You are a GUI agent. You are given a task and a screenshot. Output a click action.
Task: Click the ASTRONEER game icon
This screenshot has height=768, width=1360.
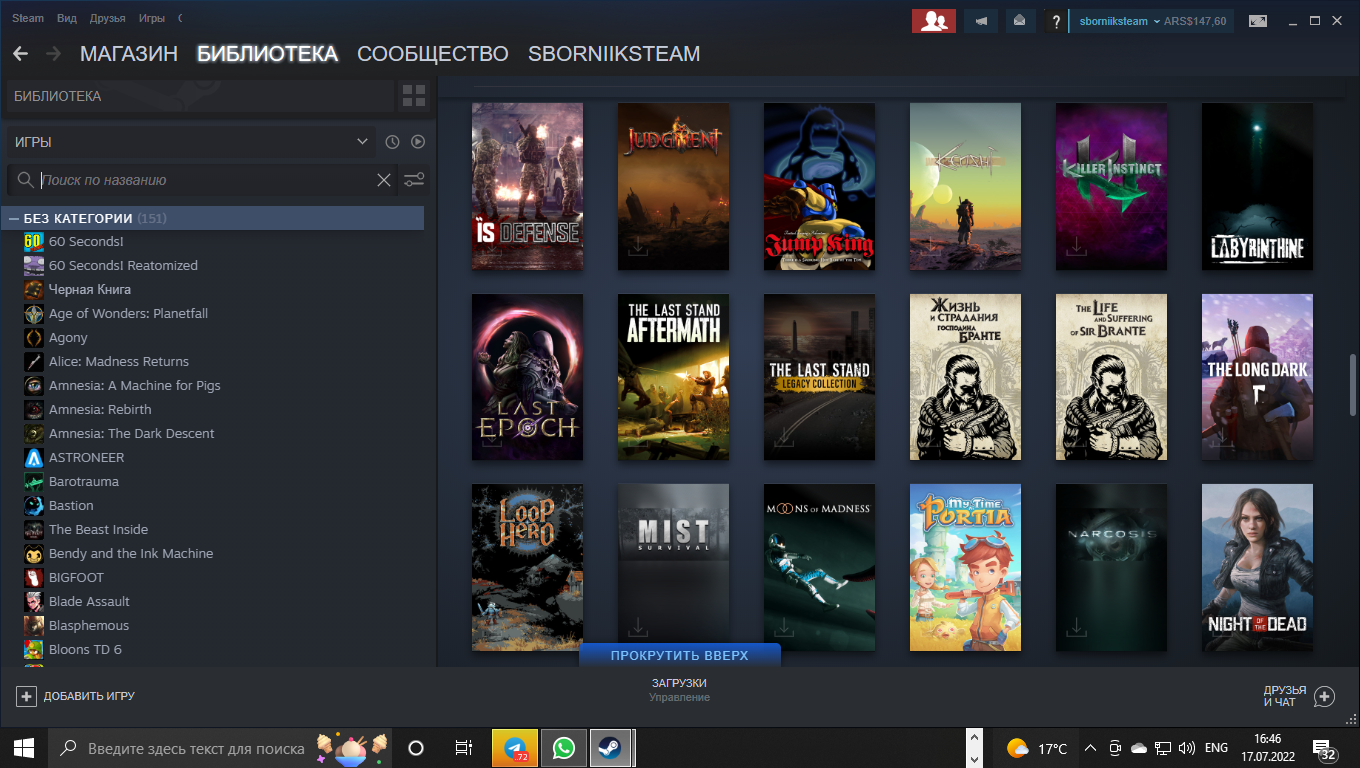pyautogui.click(x=34, y=458)
